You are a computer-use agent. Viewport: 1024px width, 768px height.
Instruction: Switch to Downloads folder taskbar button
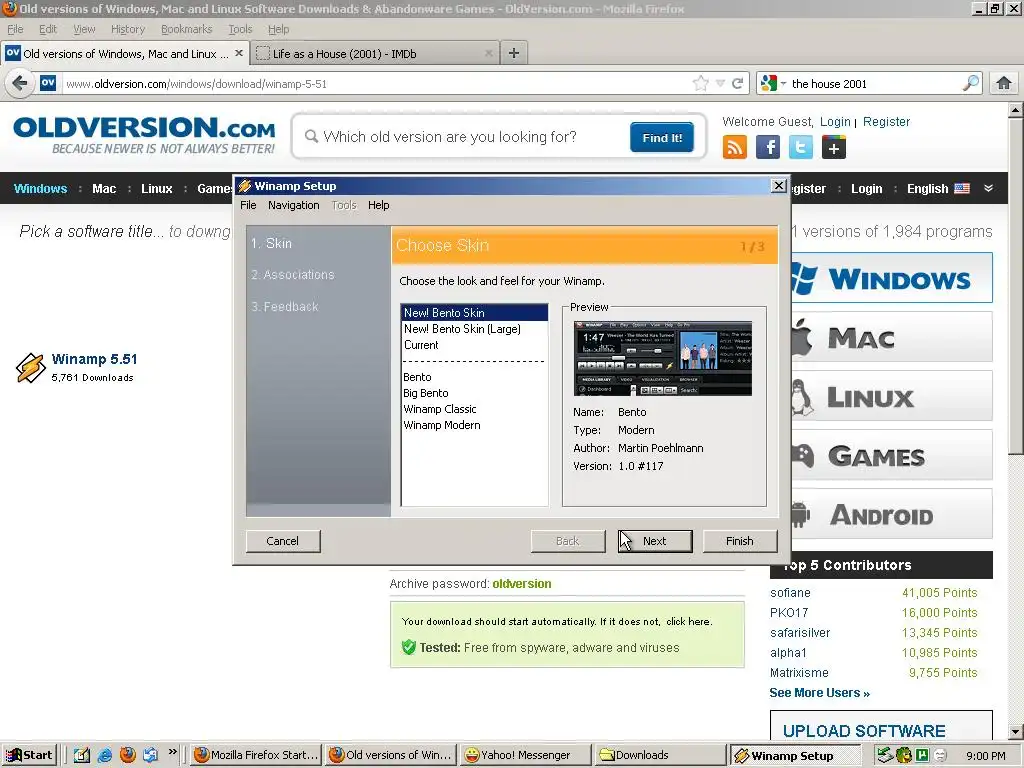point(660,755)
